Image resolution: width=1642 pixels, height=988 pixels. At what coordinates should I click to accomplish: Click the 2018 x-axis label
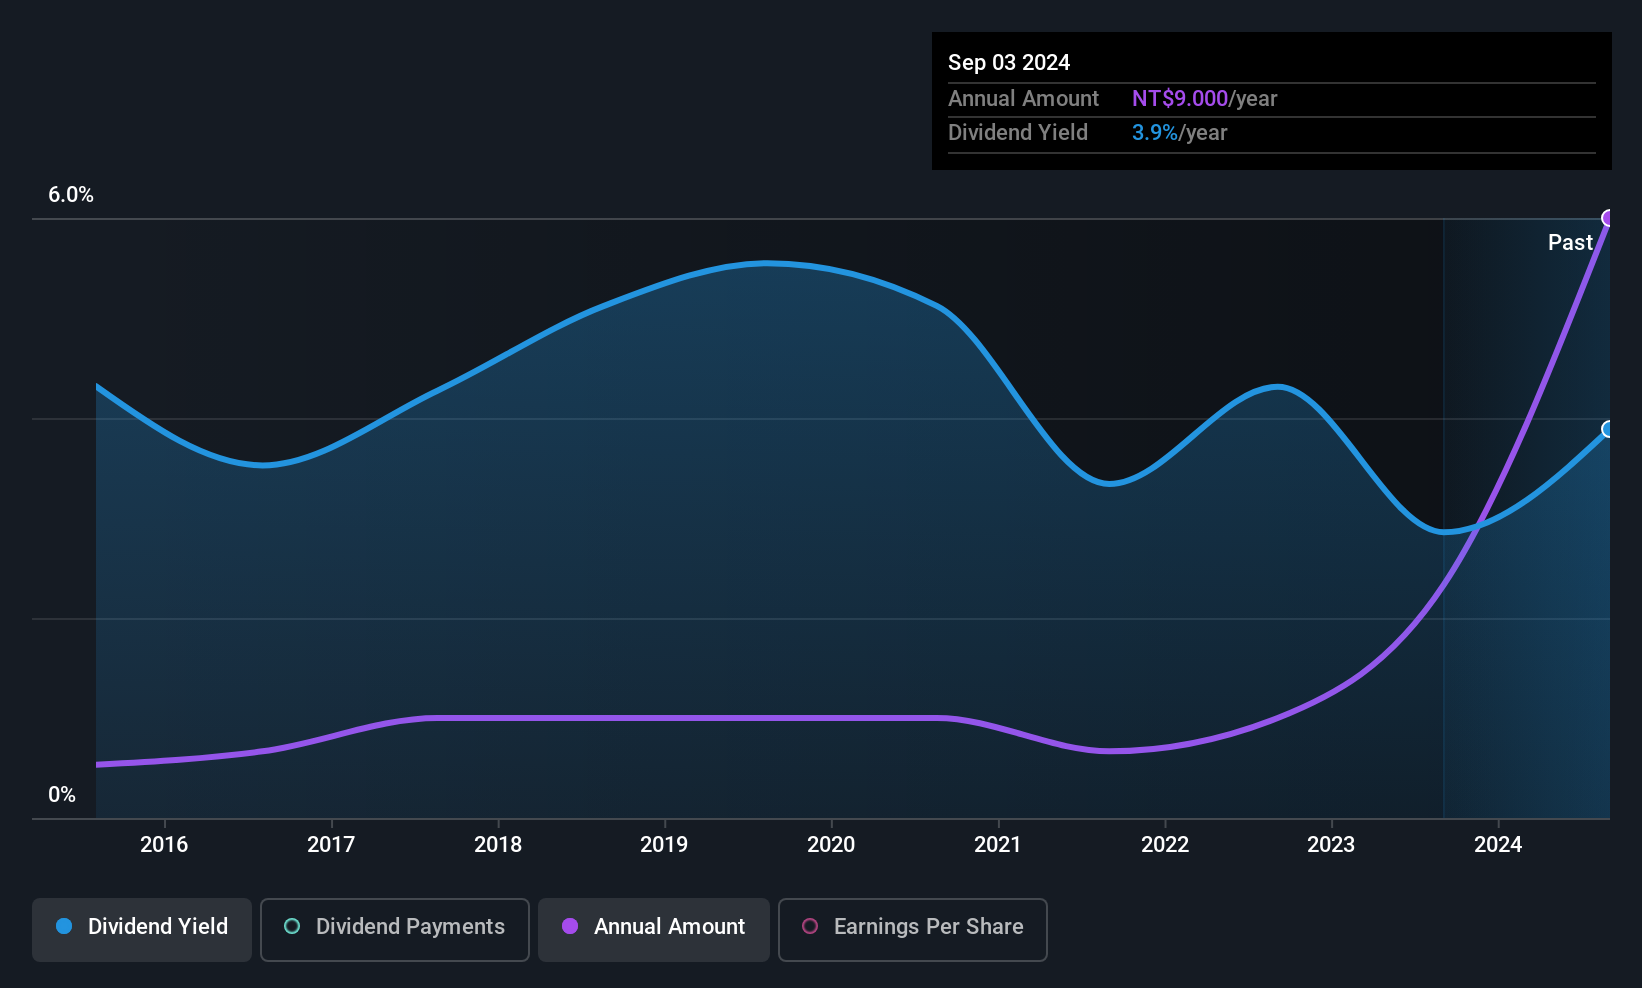tap(498, 845)
